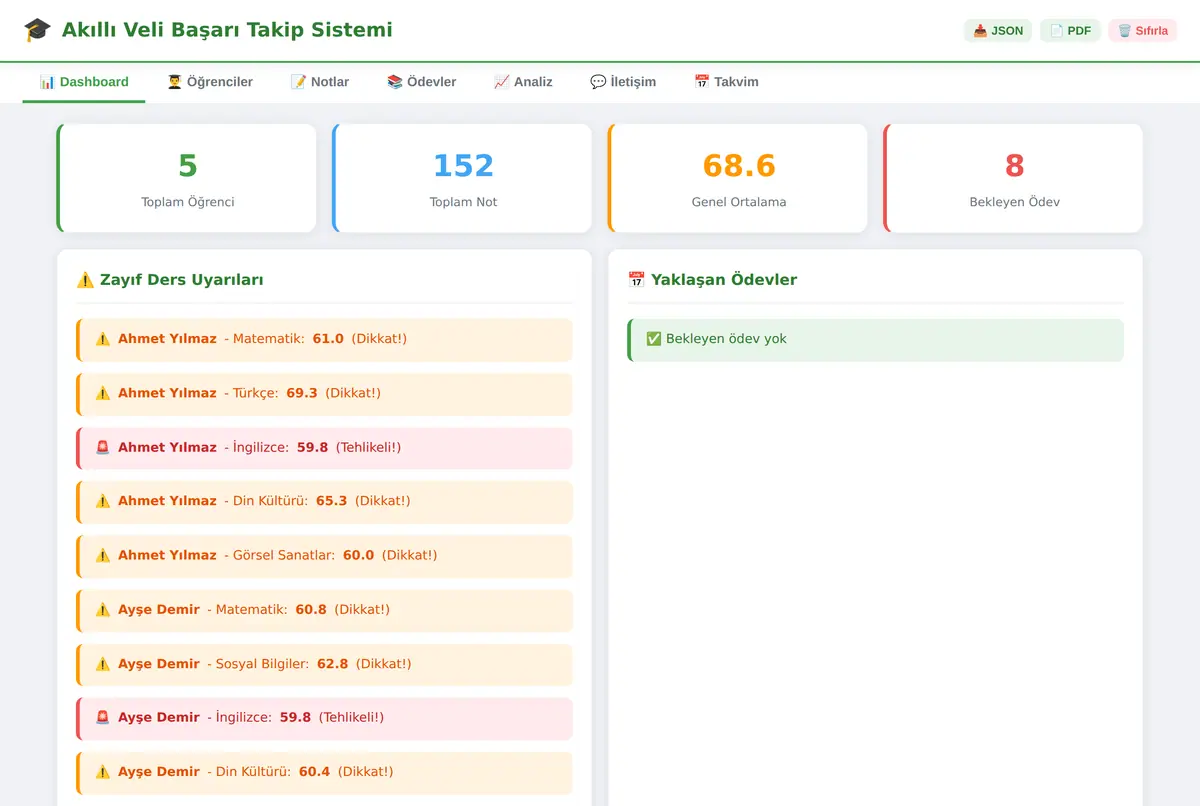
Task: Go to the Notlar tab
Action: [x=320, y=82]
